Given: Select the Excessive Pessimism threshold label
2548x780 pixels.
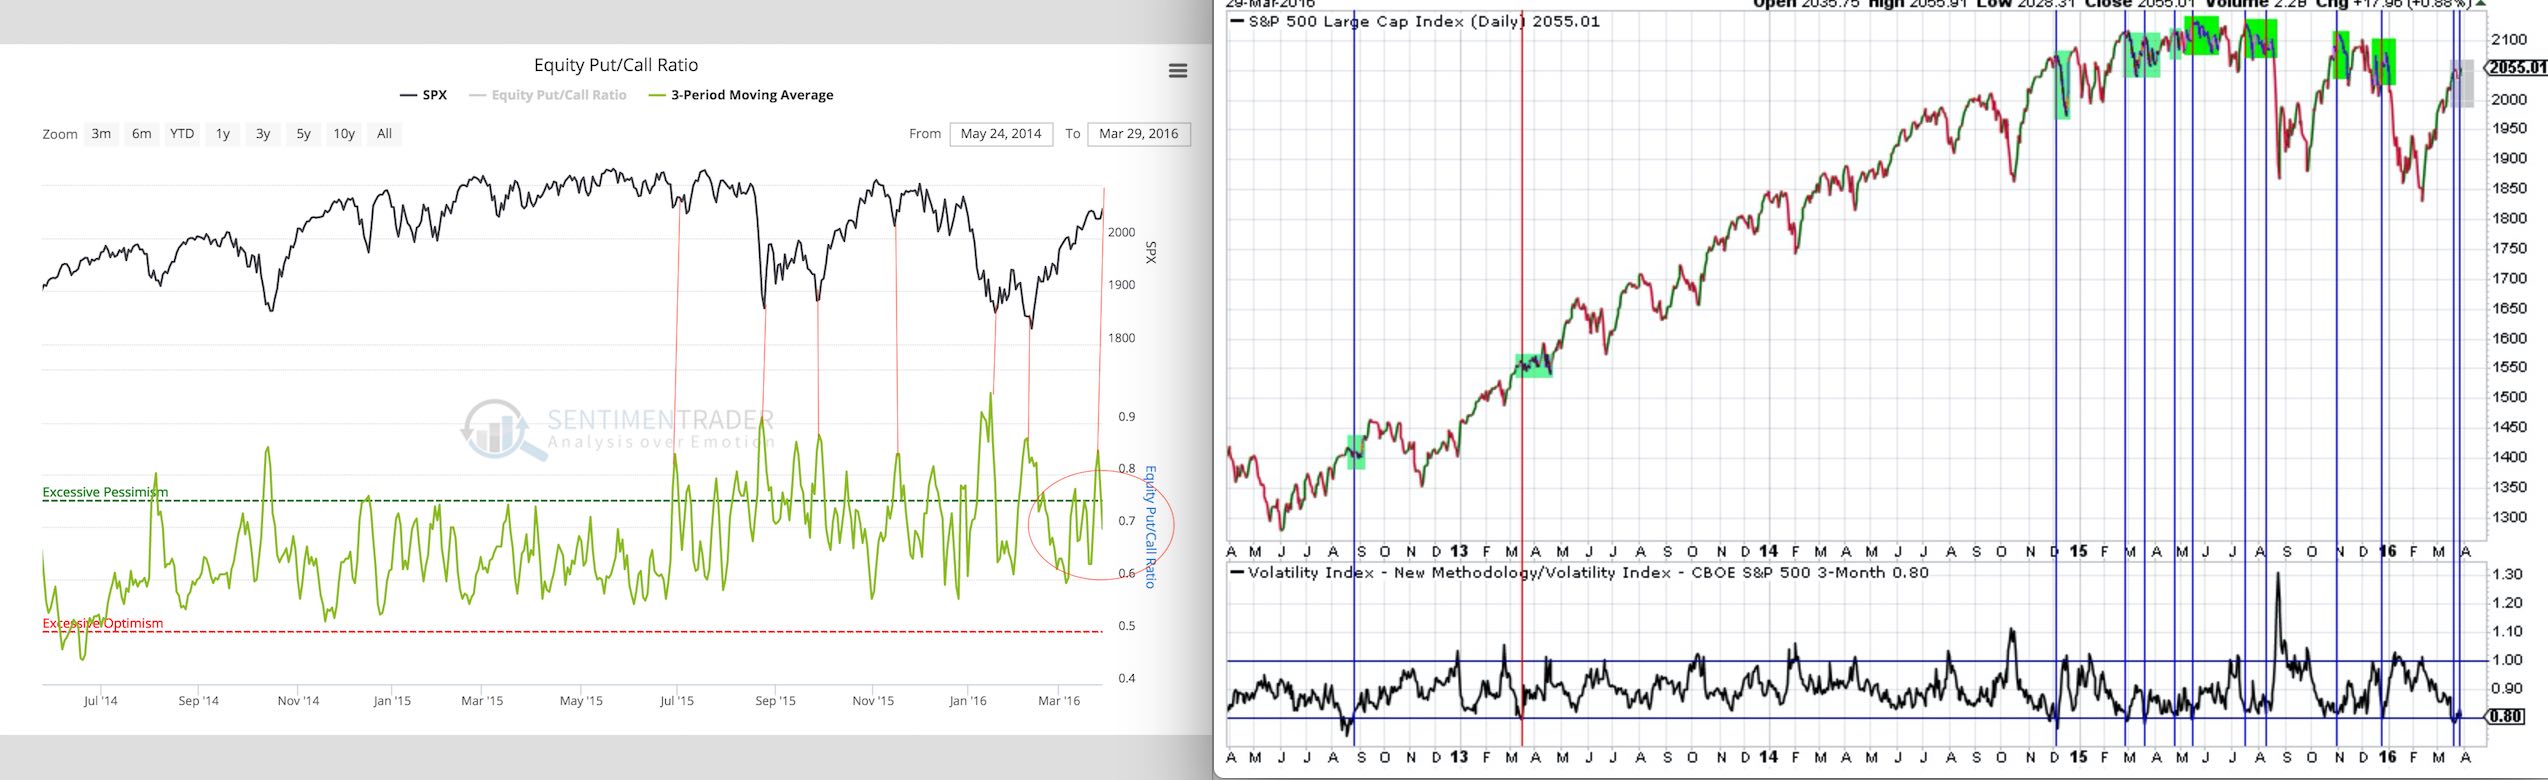Looking at the screenshot, I should pos(105,492).
